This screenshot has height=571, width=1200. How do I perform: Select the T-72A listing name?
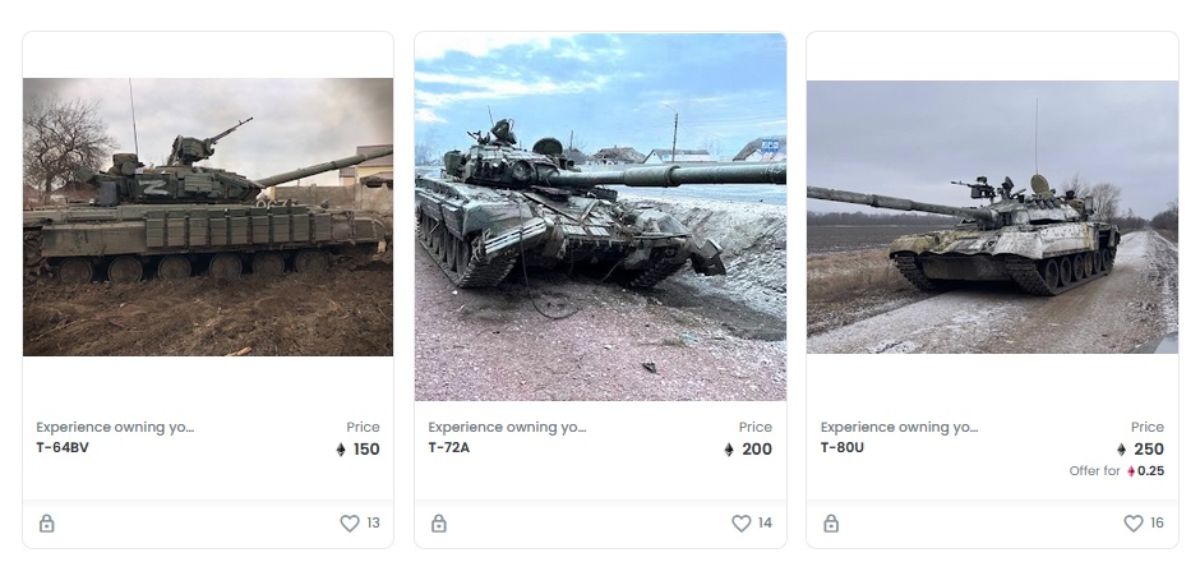point(449,448)
